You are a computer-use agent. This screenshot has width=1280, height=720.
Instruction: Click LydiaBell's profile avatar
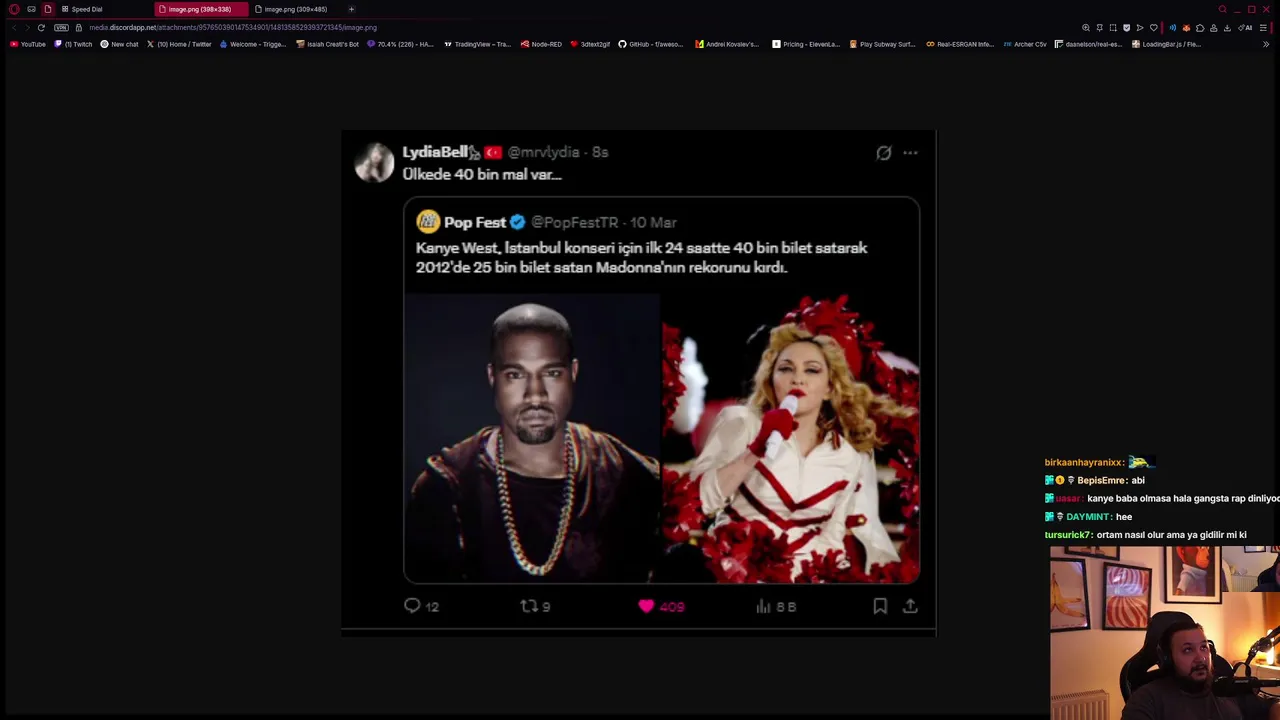(375, 163)
